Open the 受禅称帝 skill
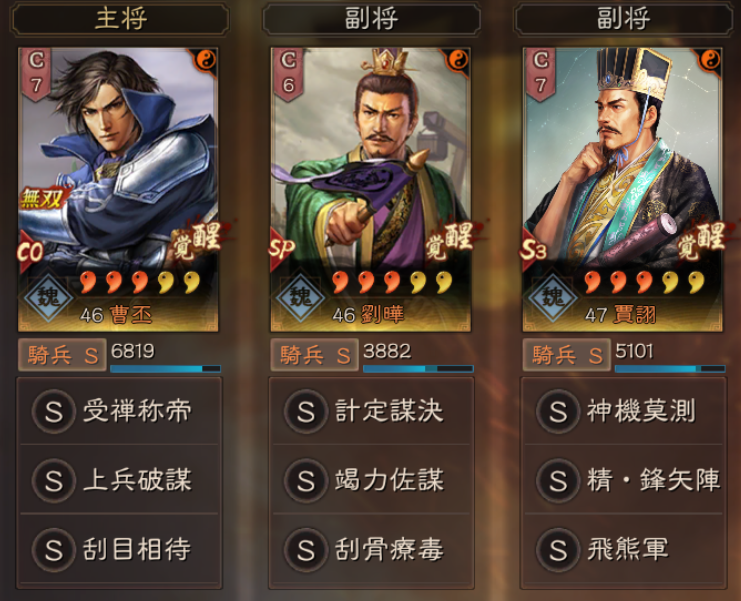This screenshot has height=601, width=741. (119, 411)
